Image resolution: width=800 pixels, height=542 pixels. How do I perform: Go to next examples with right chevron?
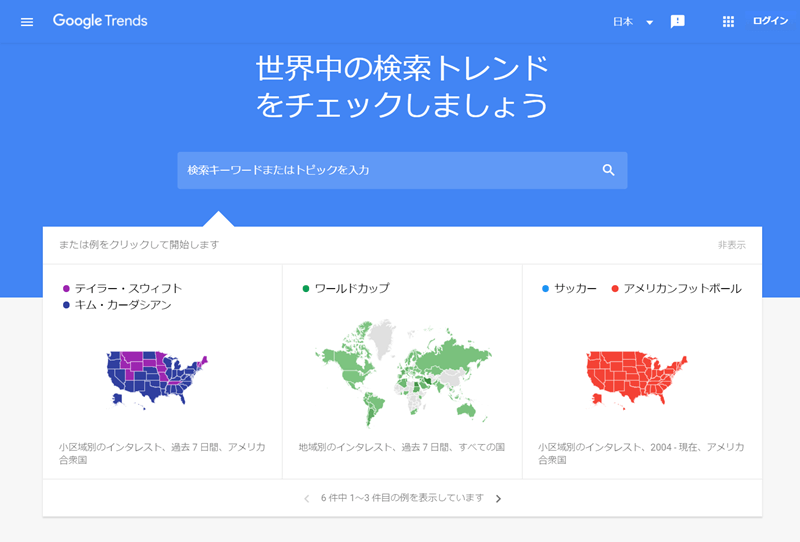coord(499,498)
